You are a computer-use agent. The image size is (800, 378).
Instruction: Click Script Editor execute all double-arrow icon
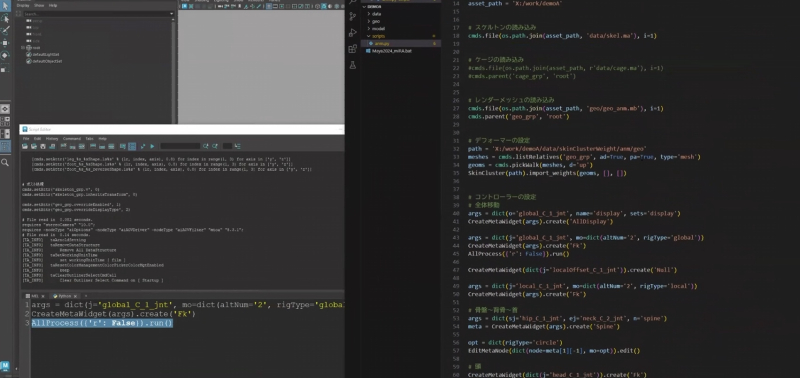tap(143, 146)
